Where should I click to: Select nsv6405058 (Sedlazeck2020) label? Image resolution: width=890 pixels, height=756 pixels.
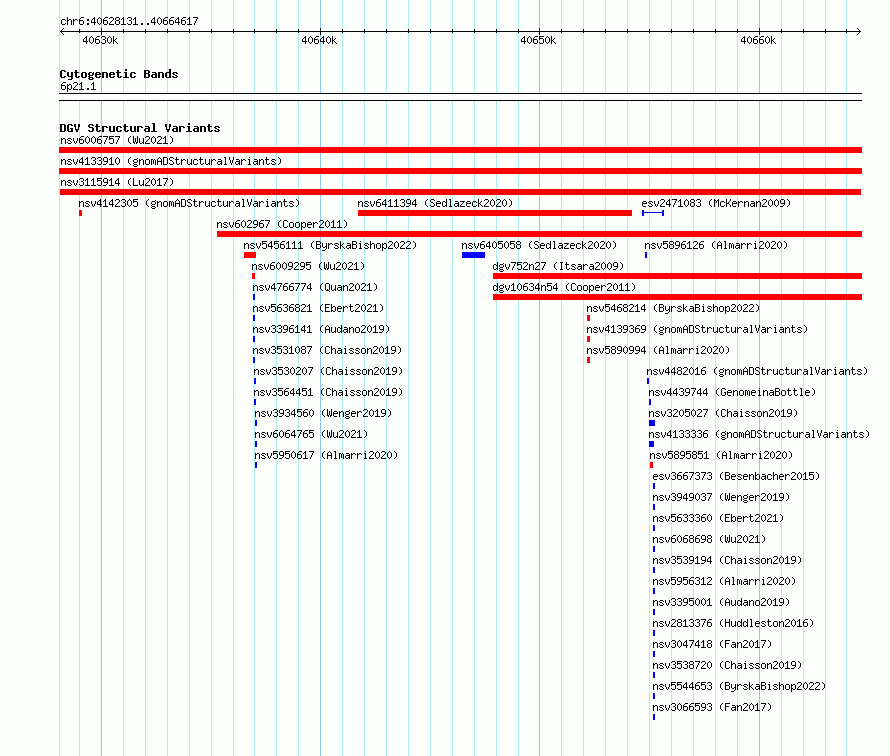click(x=539, y=245)
